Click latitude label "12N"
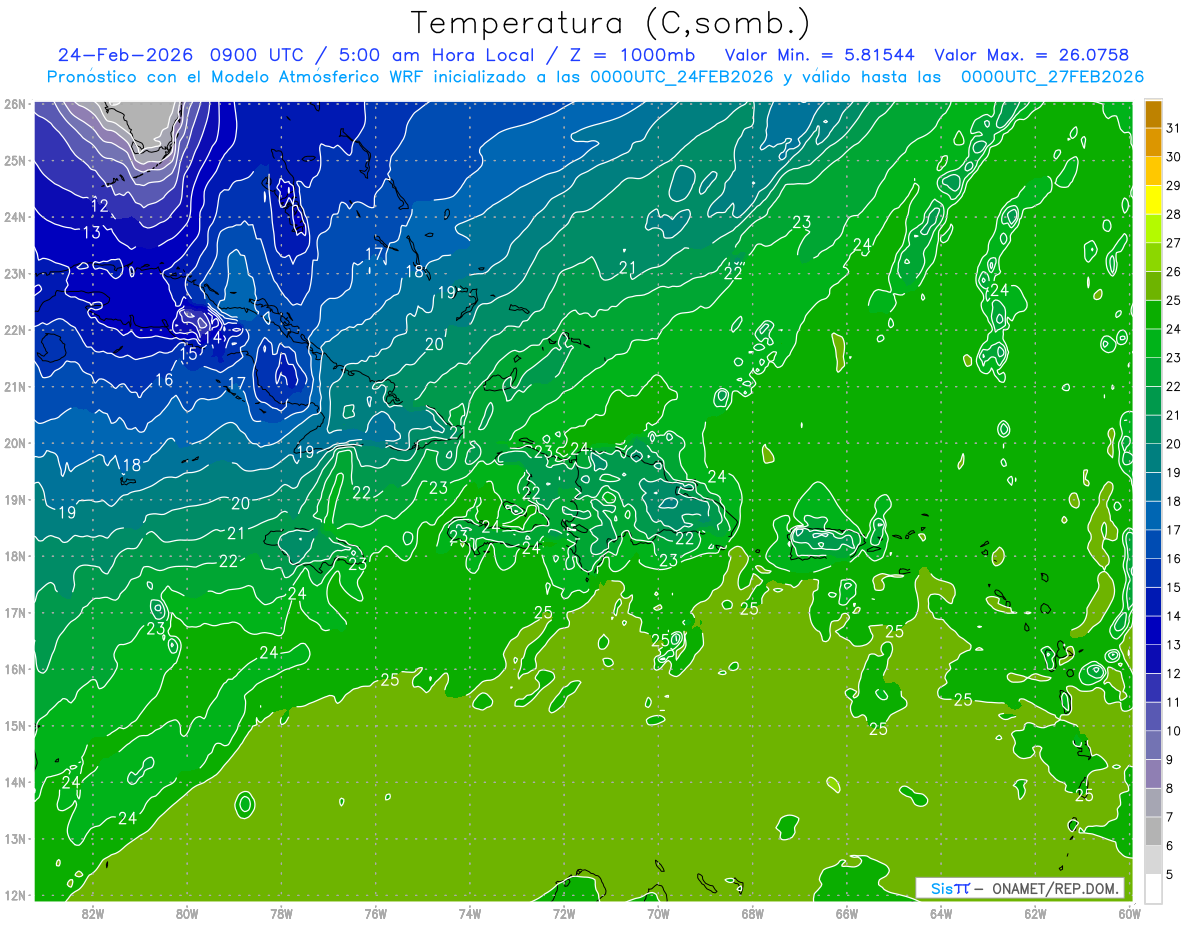This screenshot has width=1200, height=927. click(14, 895)
